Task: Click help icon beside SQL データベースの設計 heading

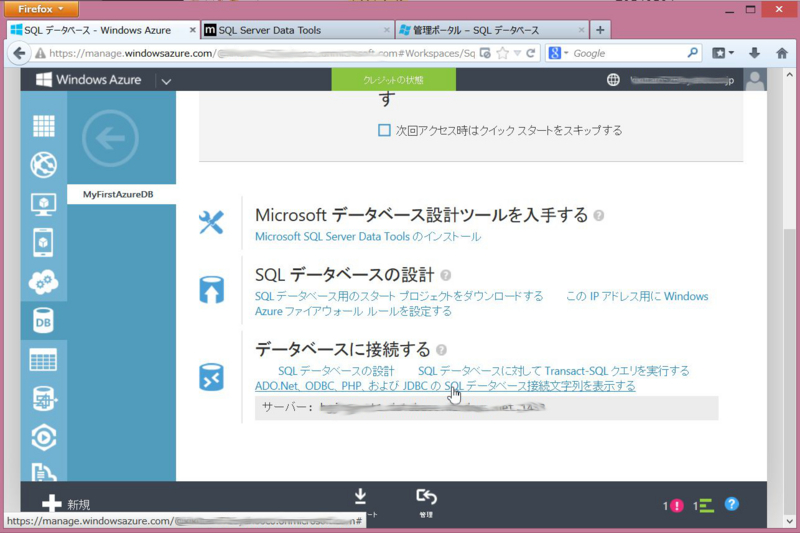Action: click(445, 275)
